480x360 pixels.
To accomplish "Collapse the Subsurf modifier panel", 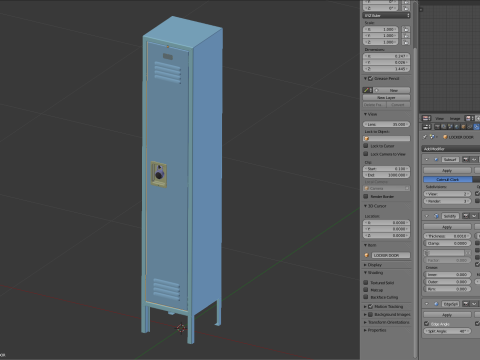I will pyautogui.click(x=427, y=160).
